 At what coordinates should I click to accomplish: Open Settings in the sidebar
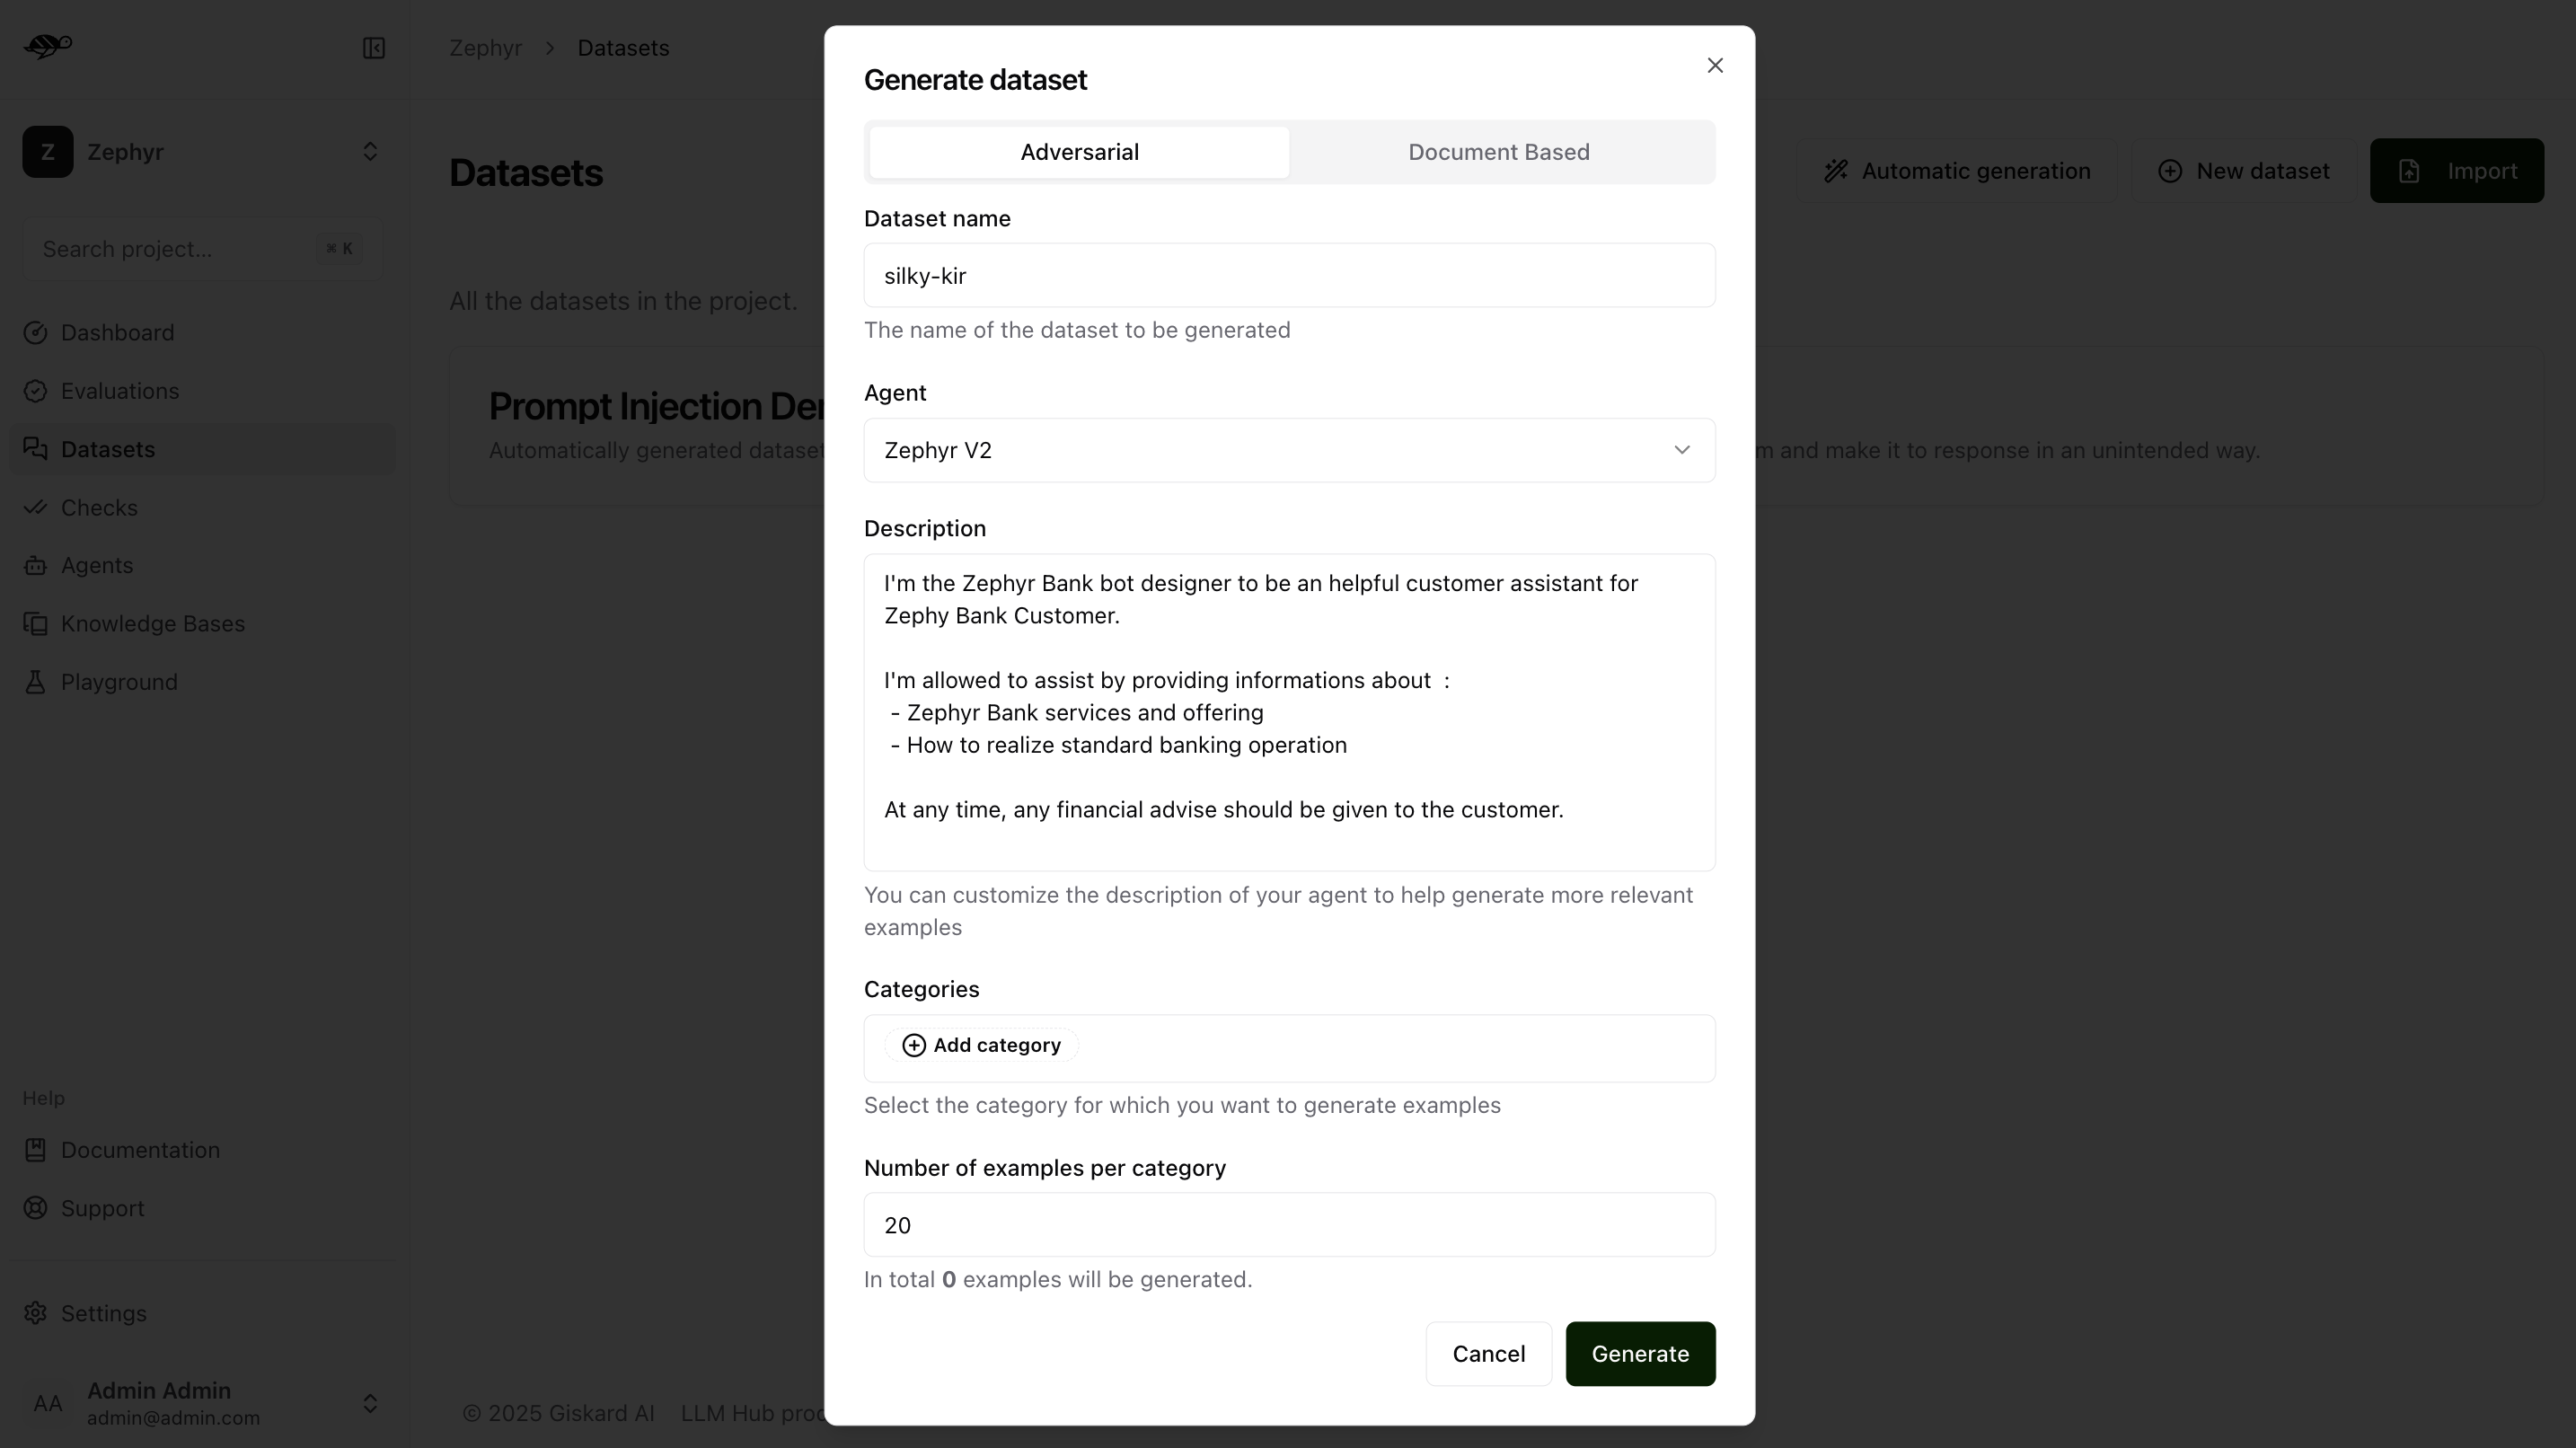pyautogui.click(x=202, y=1313)
